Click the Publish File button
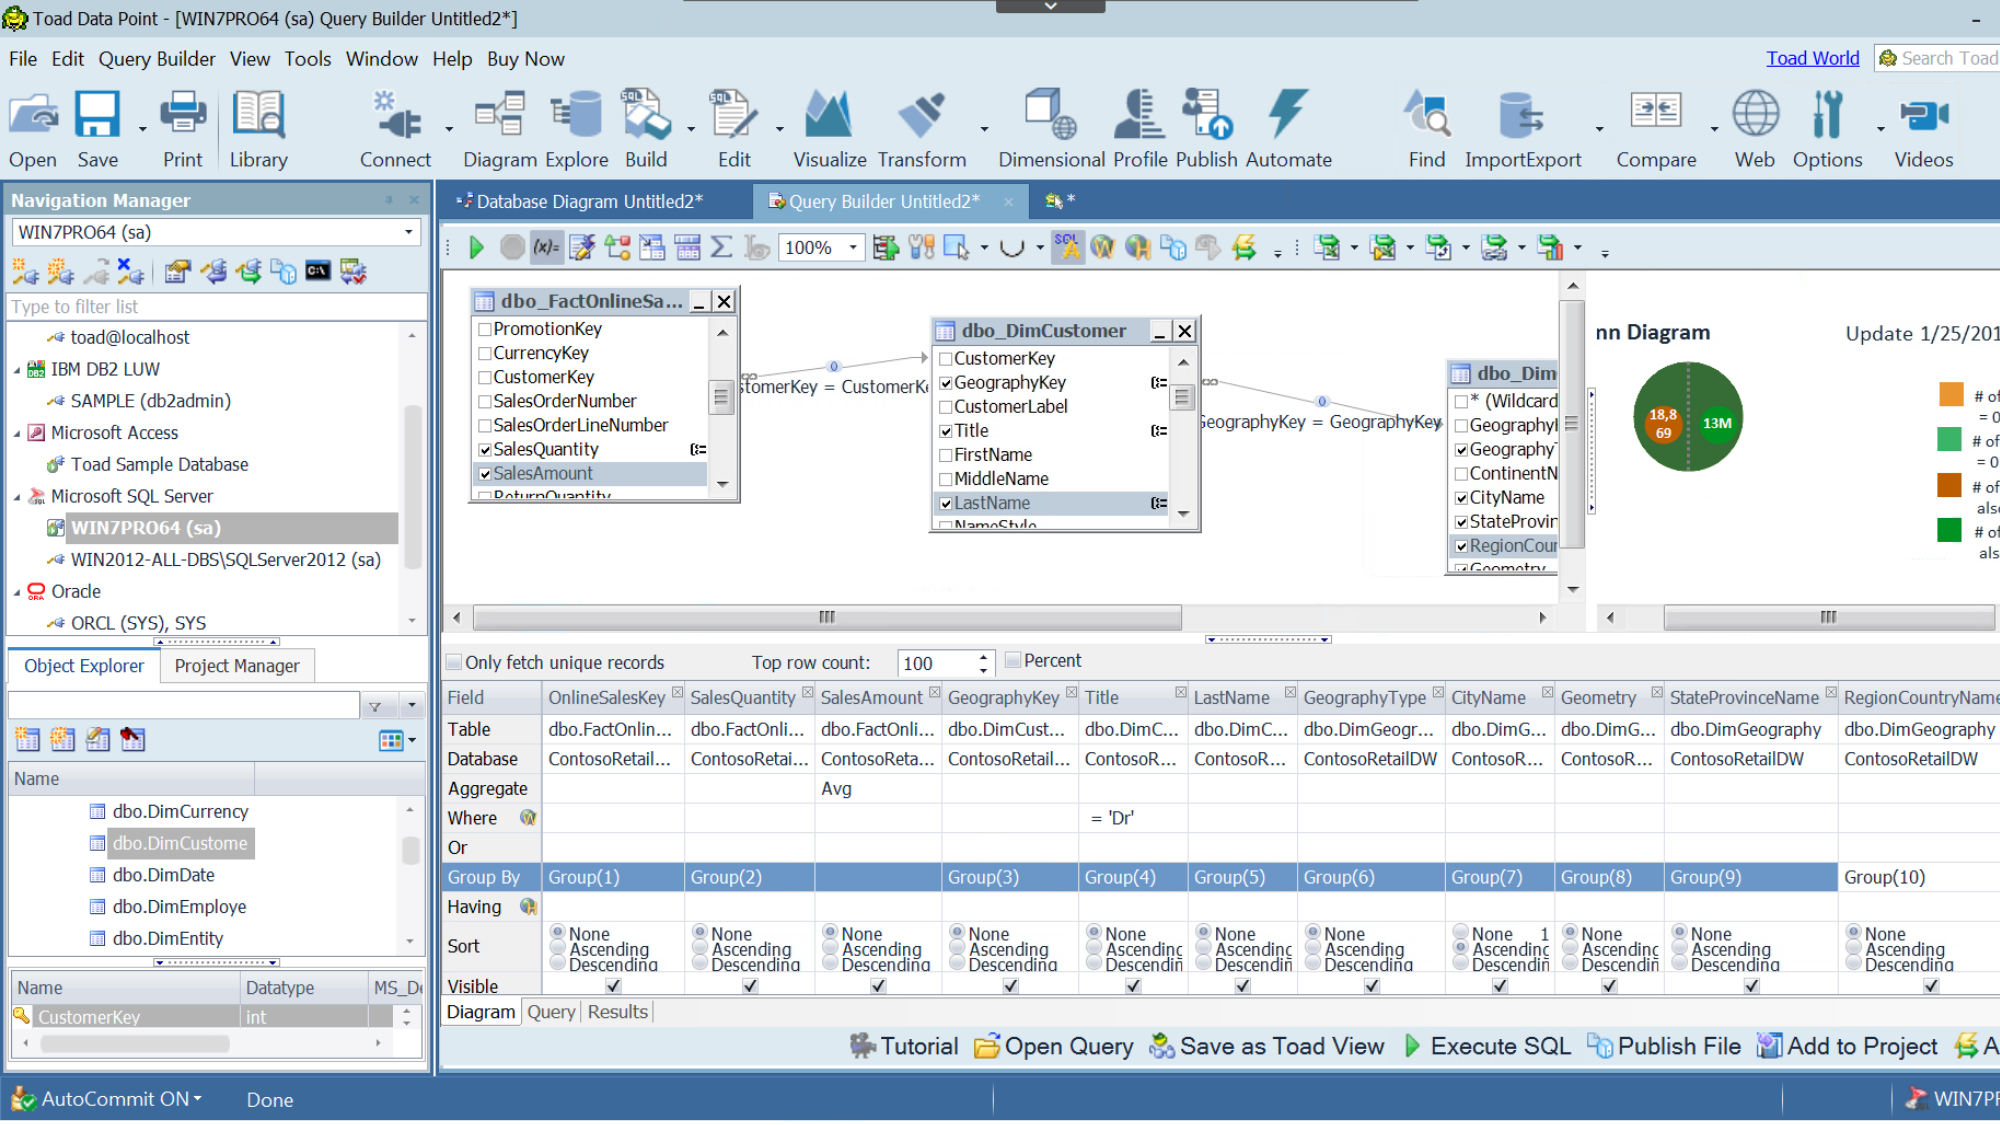 pos(1664,1047)
